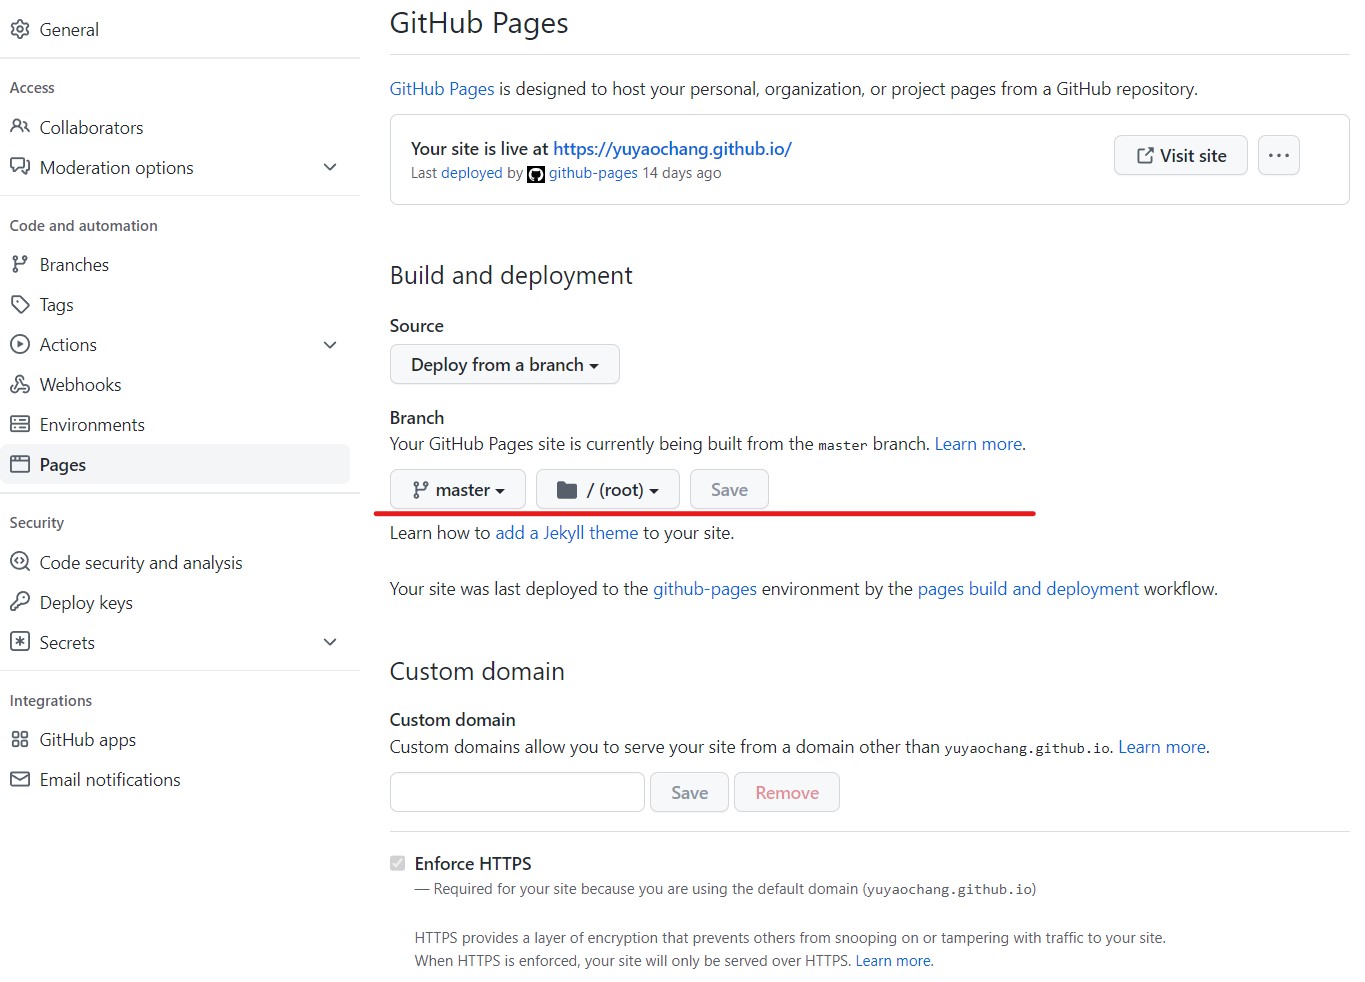Click the Secrets asterisk icon
The height and width of the screenshot is (982, 1365).
tap(19, 642)
